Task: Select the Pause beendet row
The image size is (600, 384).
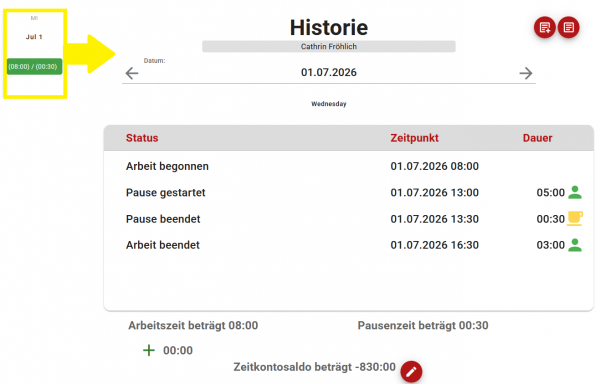Action: (x=349, y=219)
